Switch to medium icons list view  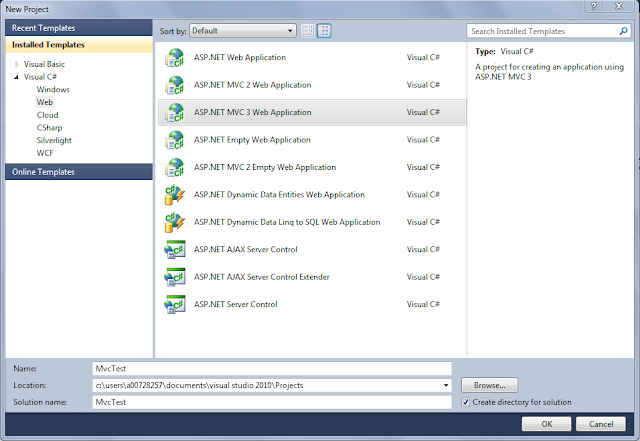pyautogui.click(x=324, y=31)
